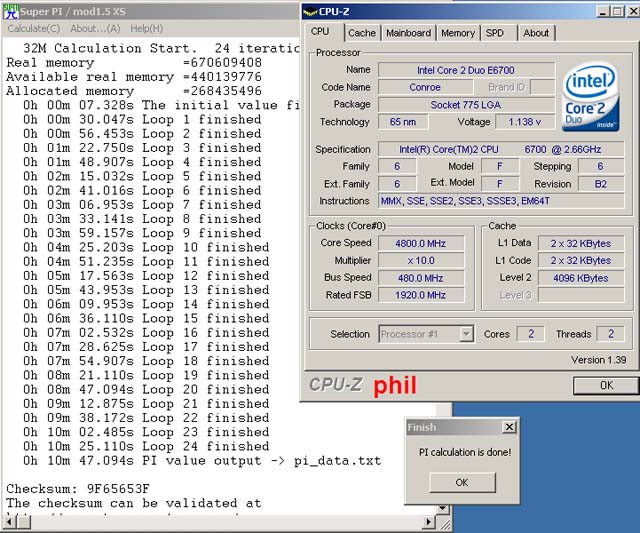Click the CPU-Z title bar icon
Screen dimensions: 640x533
pyautogui.click(x=310, y=11)
